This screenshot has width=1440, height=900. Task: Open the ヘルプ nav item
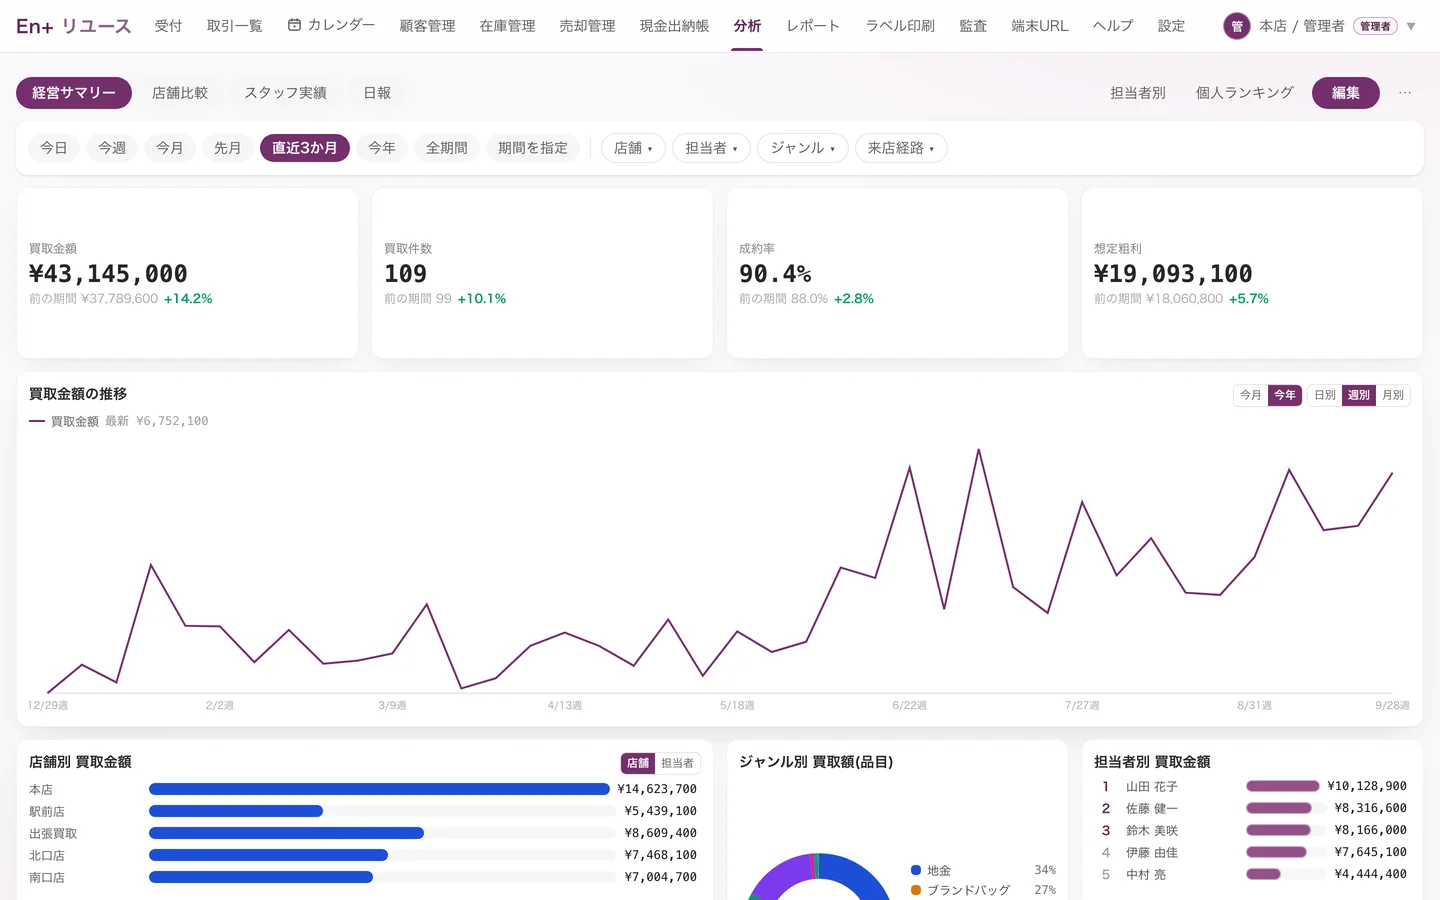coord(1113,26)
